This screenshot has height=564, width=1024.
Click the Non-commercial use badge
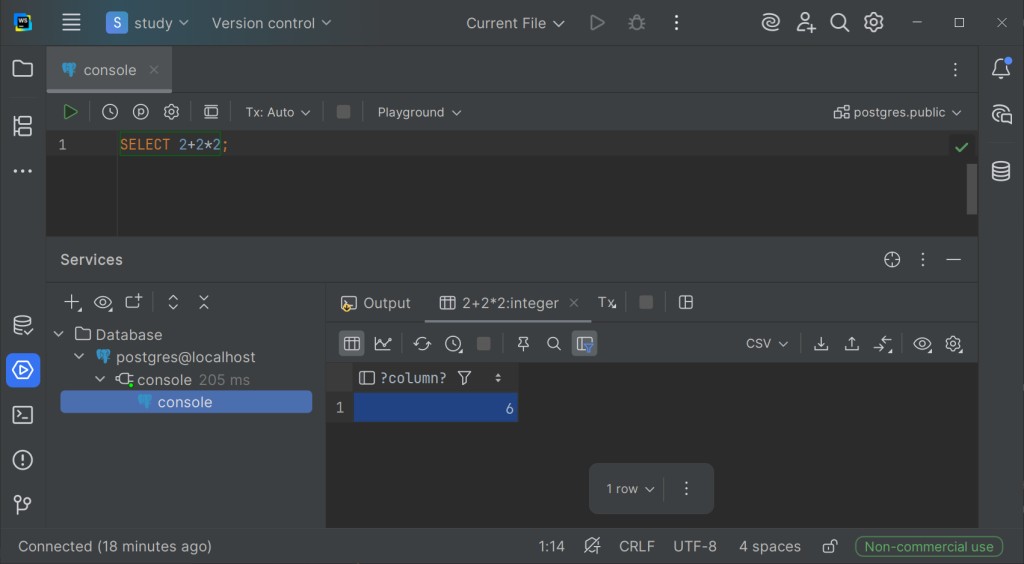(929, 546)
